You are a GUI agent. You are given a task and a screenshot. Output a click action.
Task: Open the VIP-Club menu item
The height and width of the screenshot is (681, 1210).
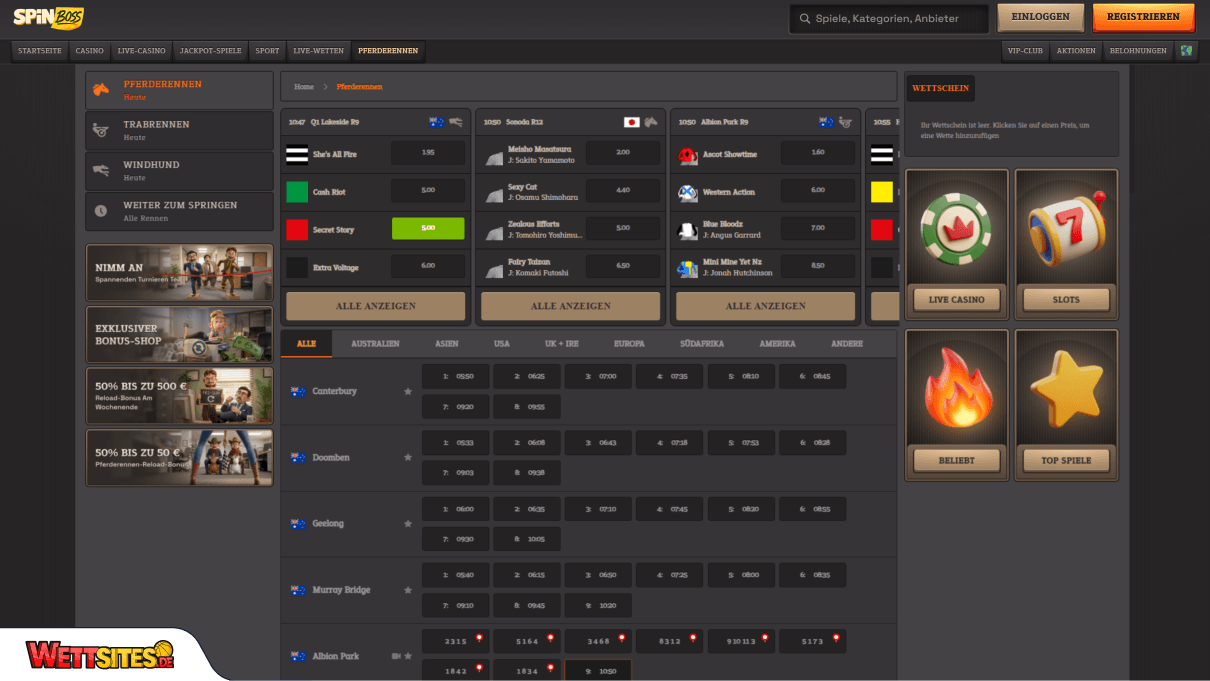point(1025,51)
